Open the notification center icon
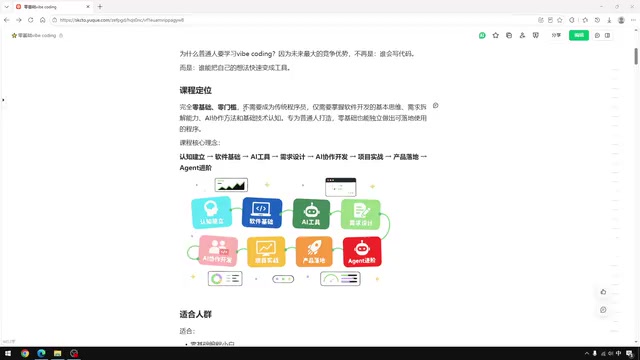This screenshot has height=360, width=640. point(630,353)
